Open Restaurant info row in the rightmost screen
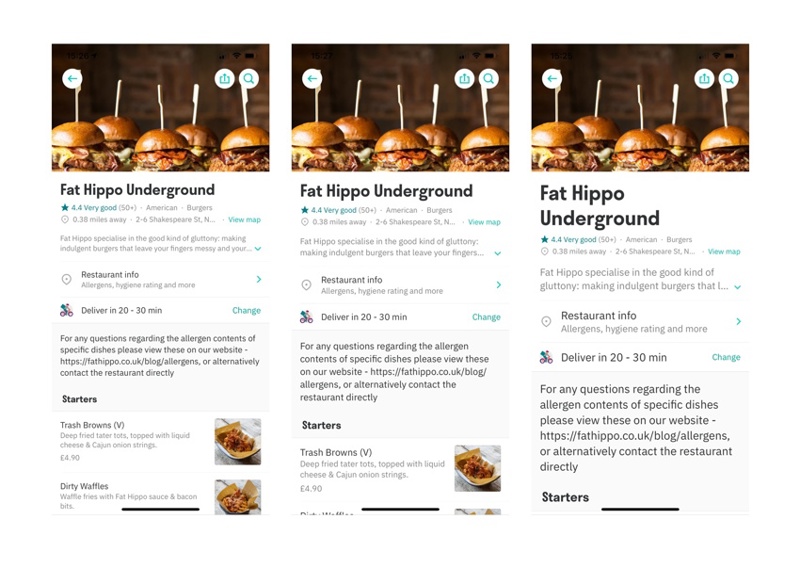Screen dimensions: 800x568 (640, 322)
